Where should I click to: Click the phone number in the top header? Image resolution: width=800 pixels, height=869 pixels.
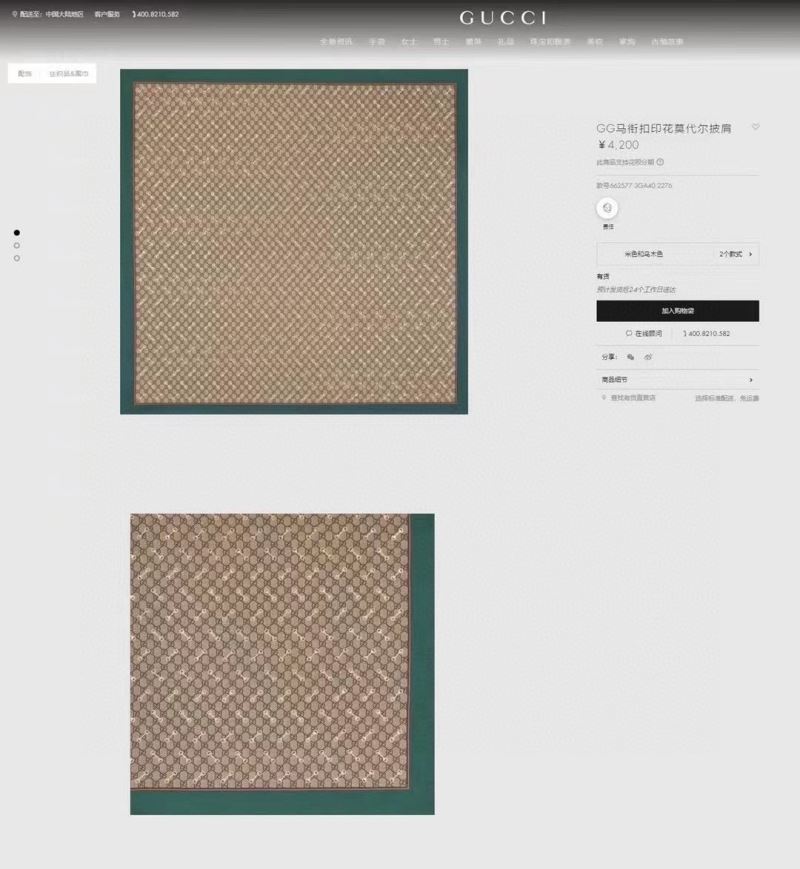pos(155,14)
